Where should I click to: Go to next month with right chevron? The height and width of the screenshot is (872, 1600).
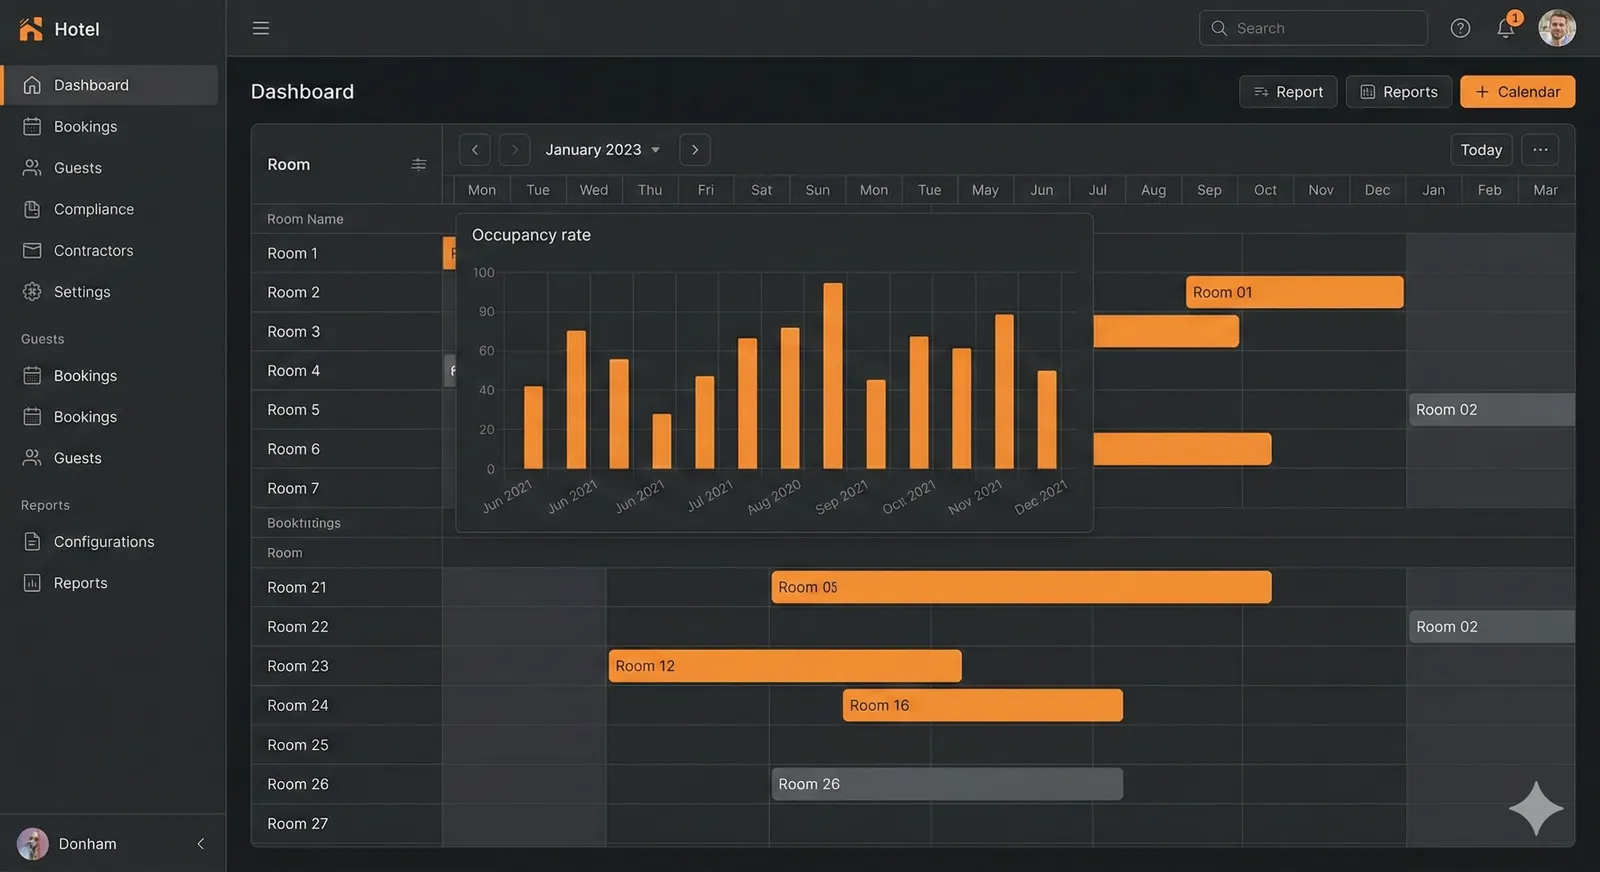[x=695, y=150]
